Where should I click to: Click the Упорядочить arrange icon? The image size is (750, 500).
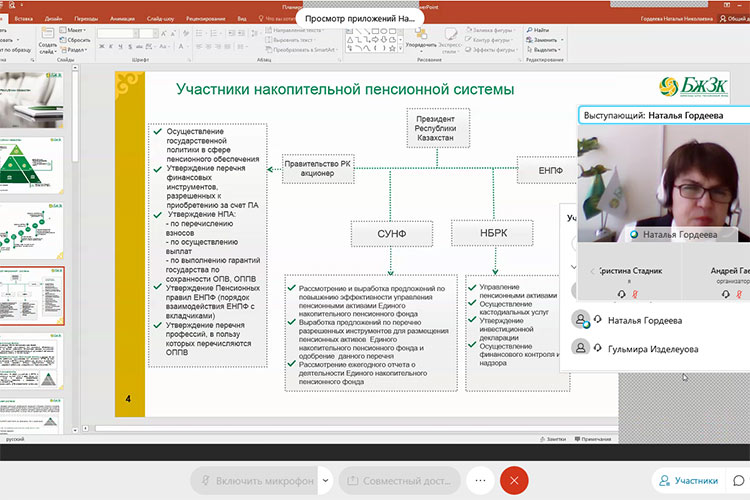tap(422, 34)
